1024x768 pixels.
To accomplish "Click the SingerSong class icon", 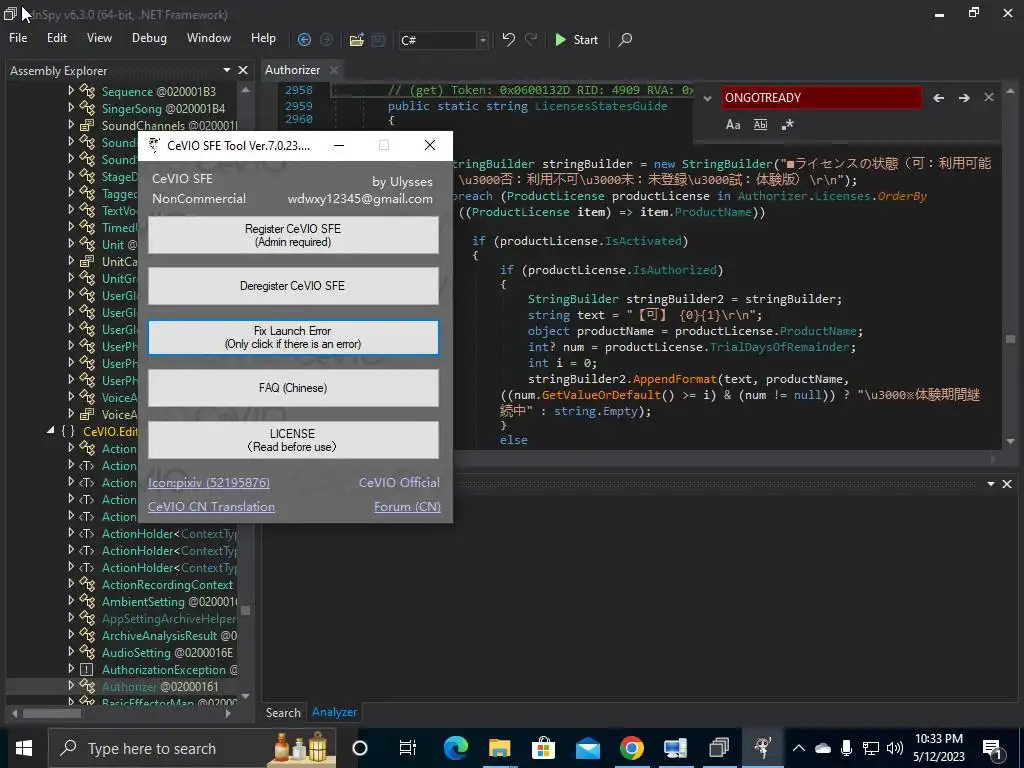I will tap(87, 108).
